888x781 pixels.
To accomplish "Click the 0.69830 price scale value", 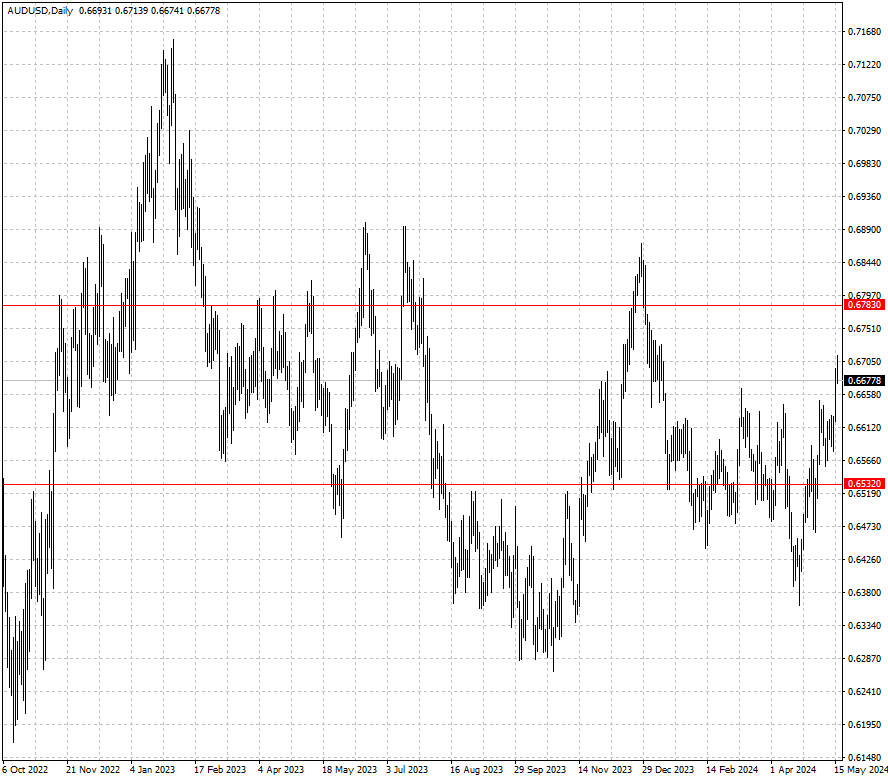I will tap(864, 164).
